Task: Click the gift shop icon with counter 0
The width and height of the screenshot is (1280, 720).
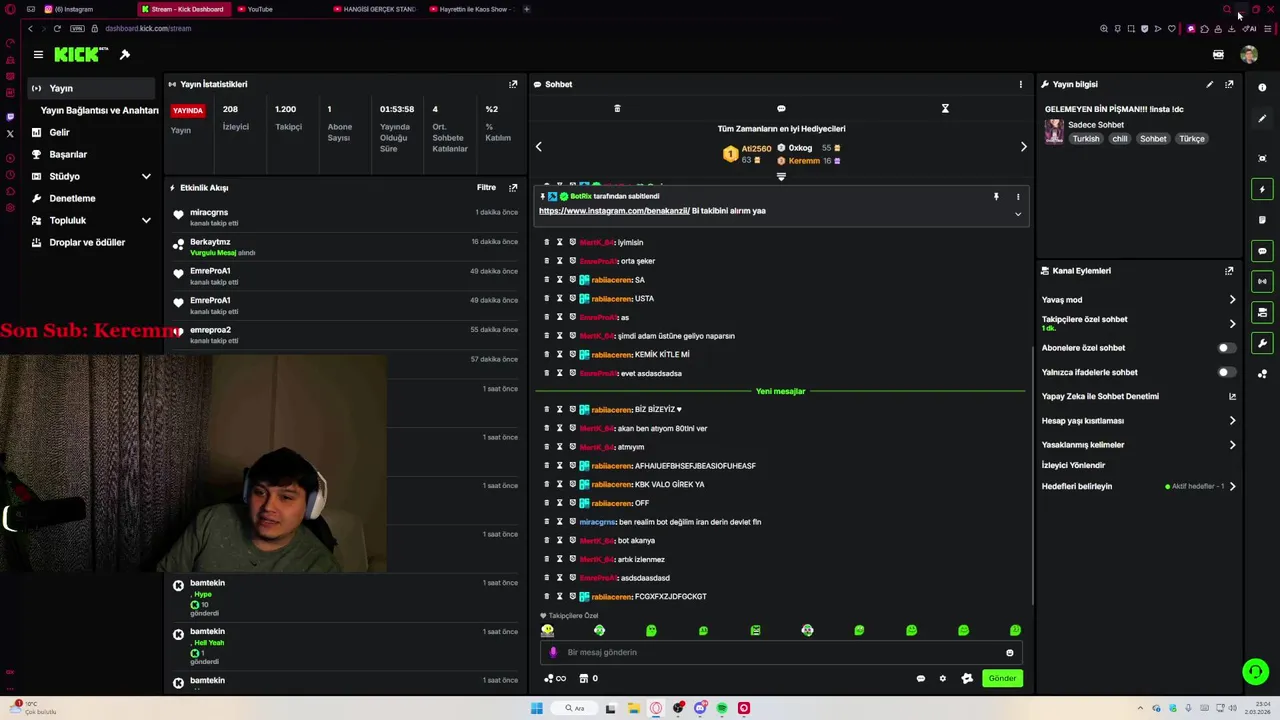Action: click(x=588, y=678)
